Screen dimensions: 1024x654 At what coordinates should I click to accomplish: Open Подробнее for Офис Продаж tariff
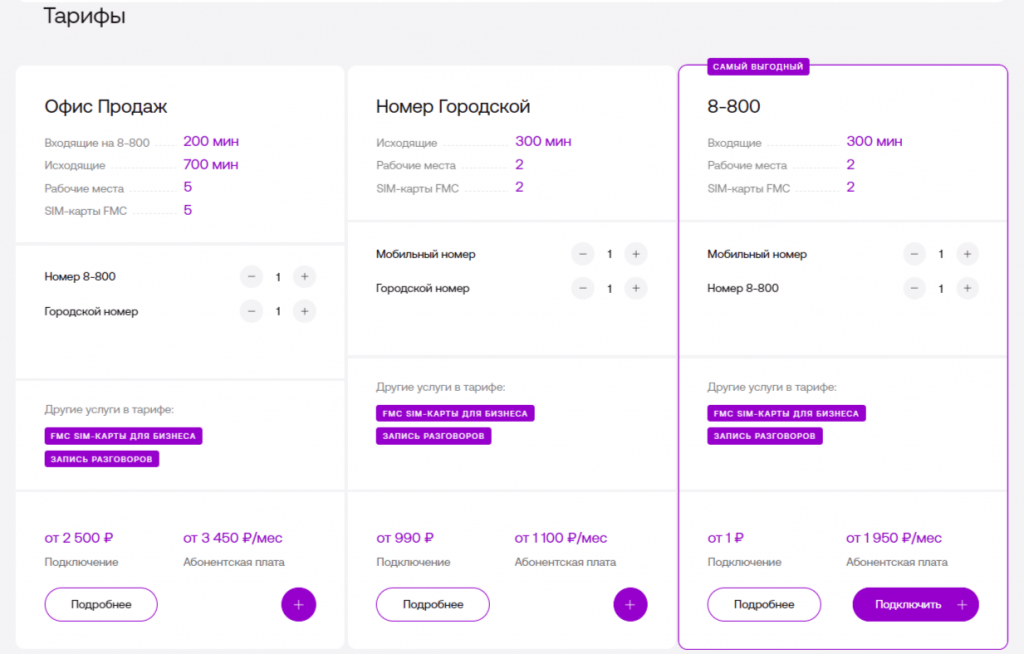(x=101, y=604)
